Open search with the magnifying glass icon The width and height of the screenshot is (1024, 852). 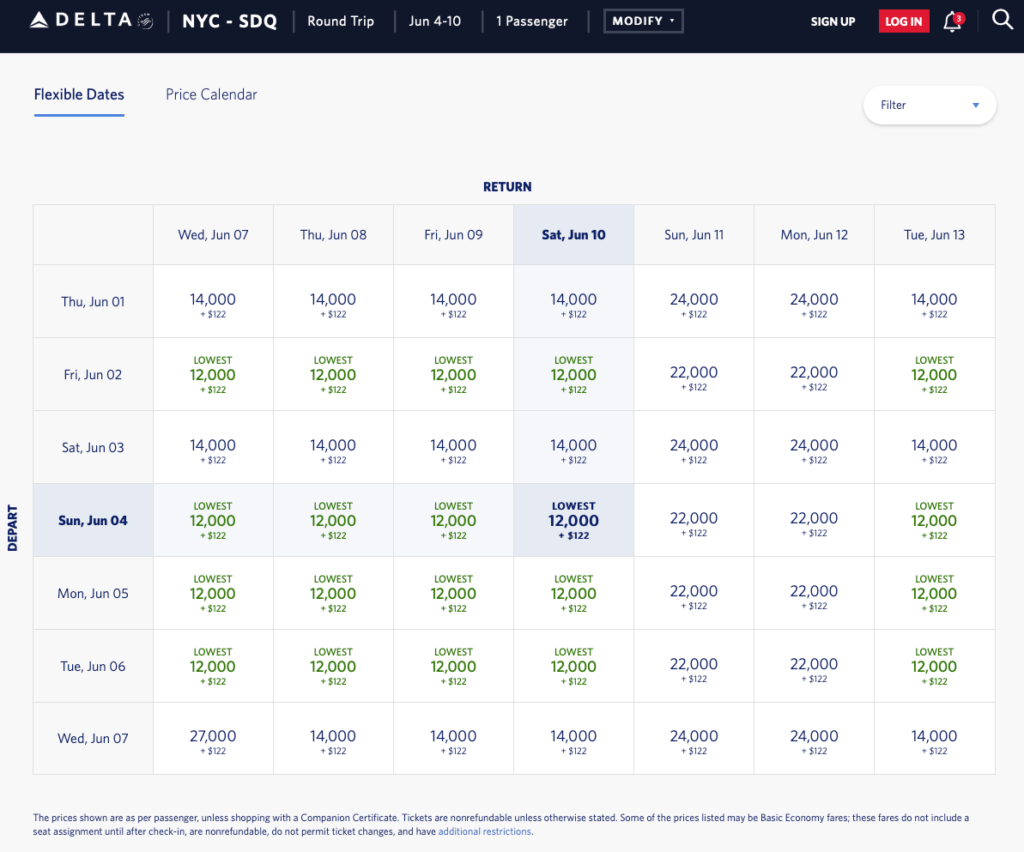click(x=1002, y=20)
